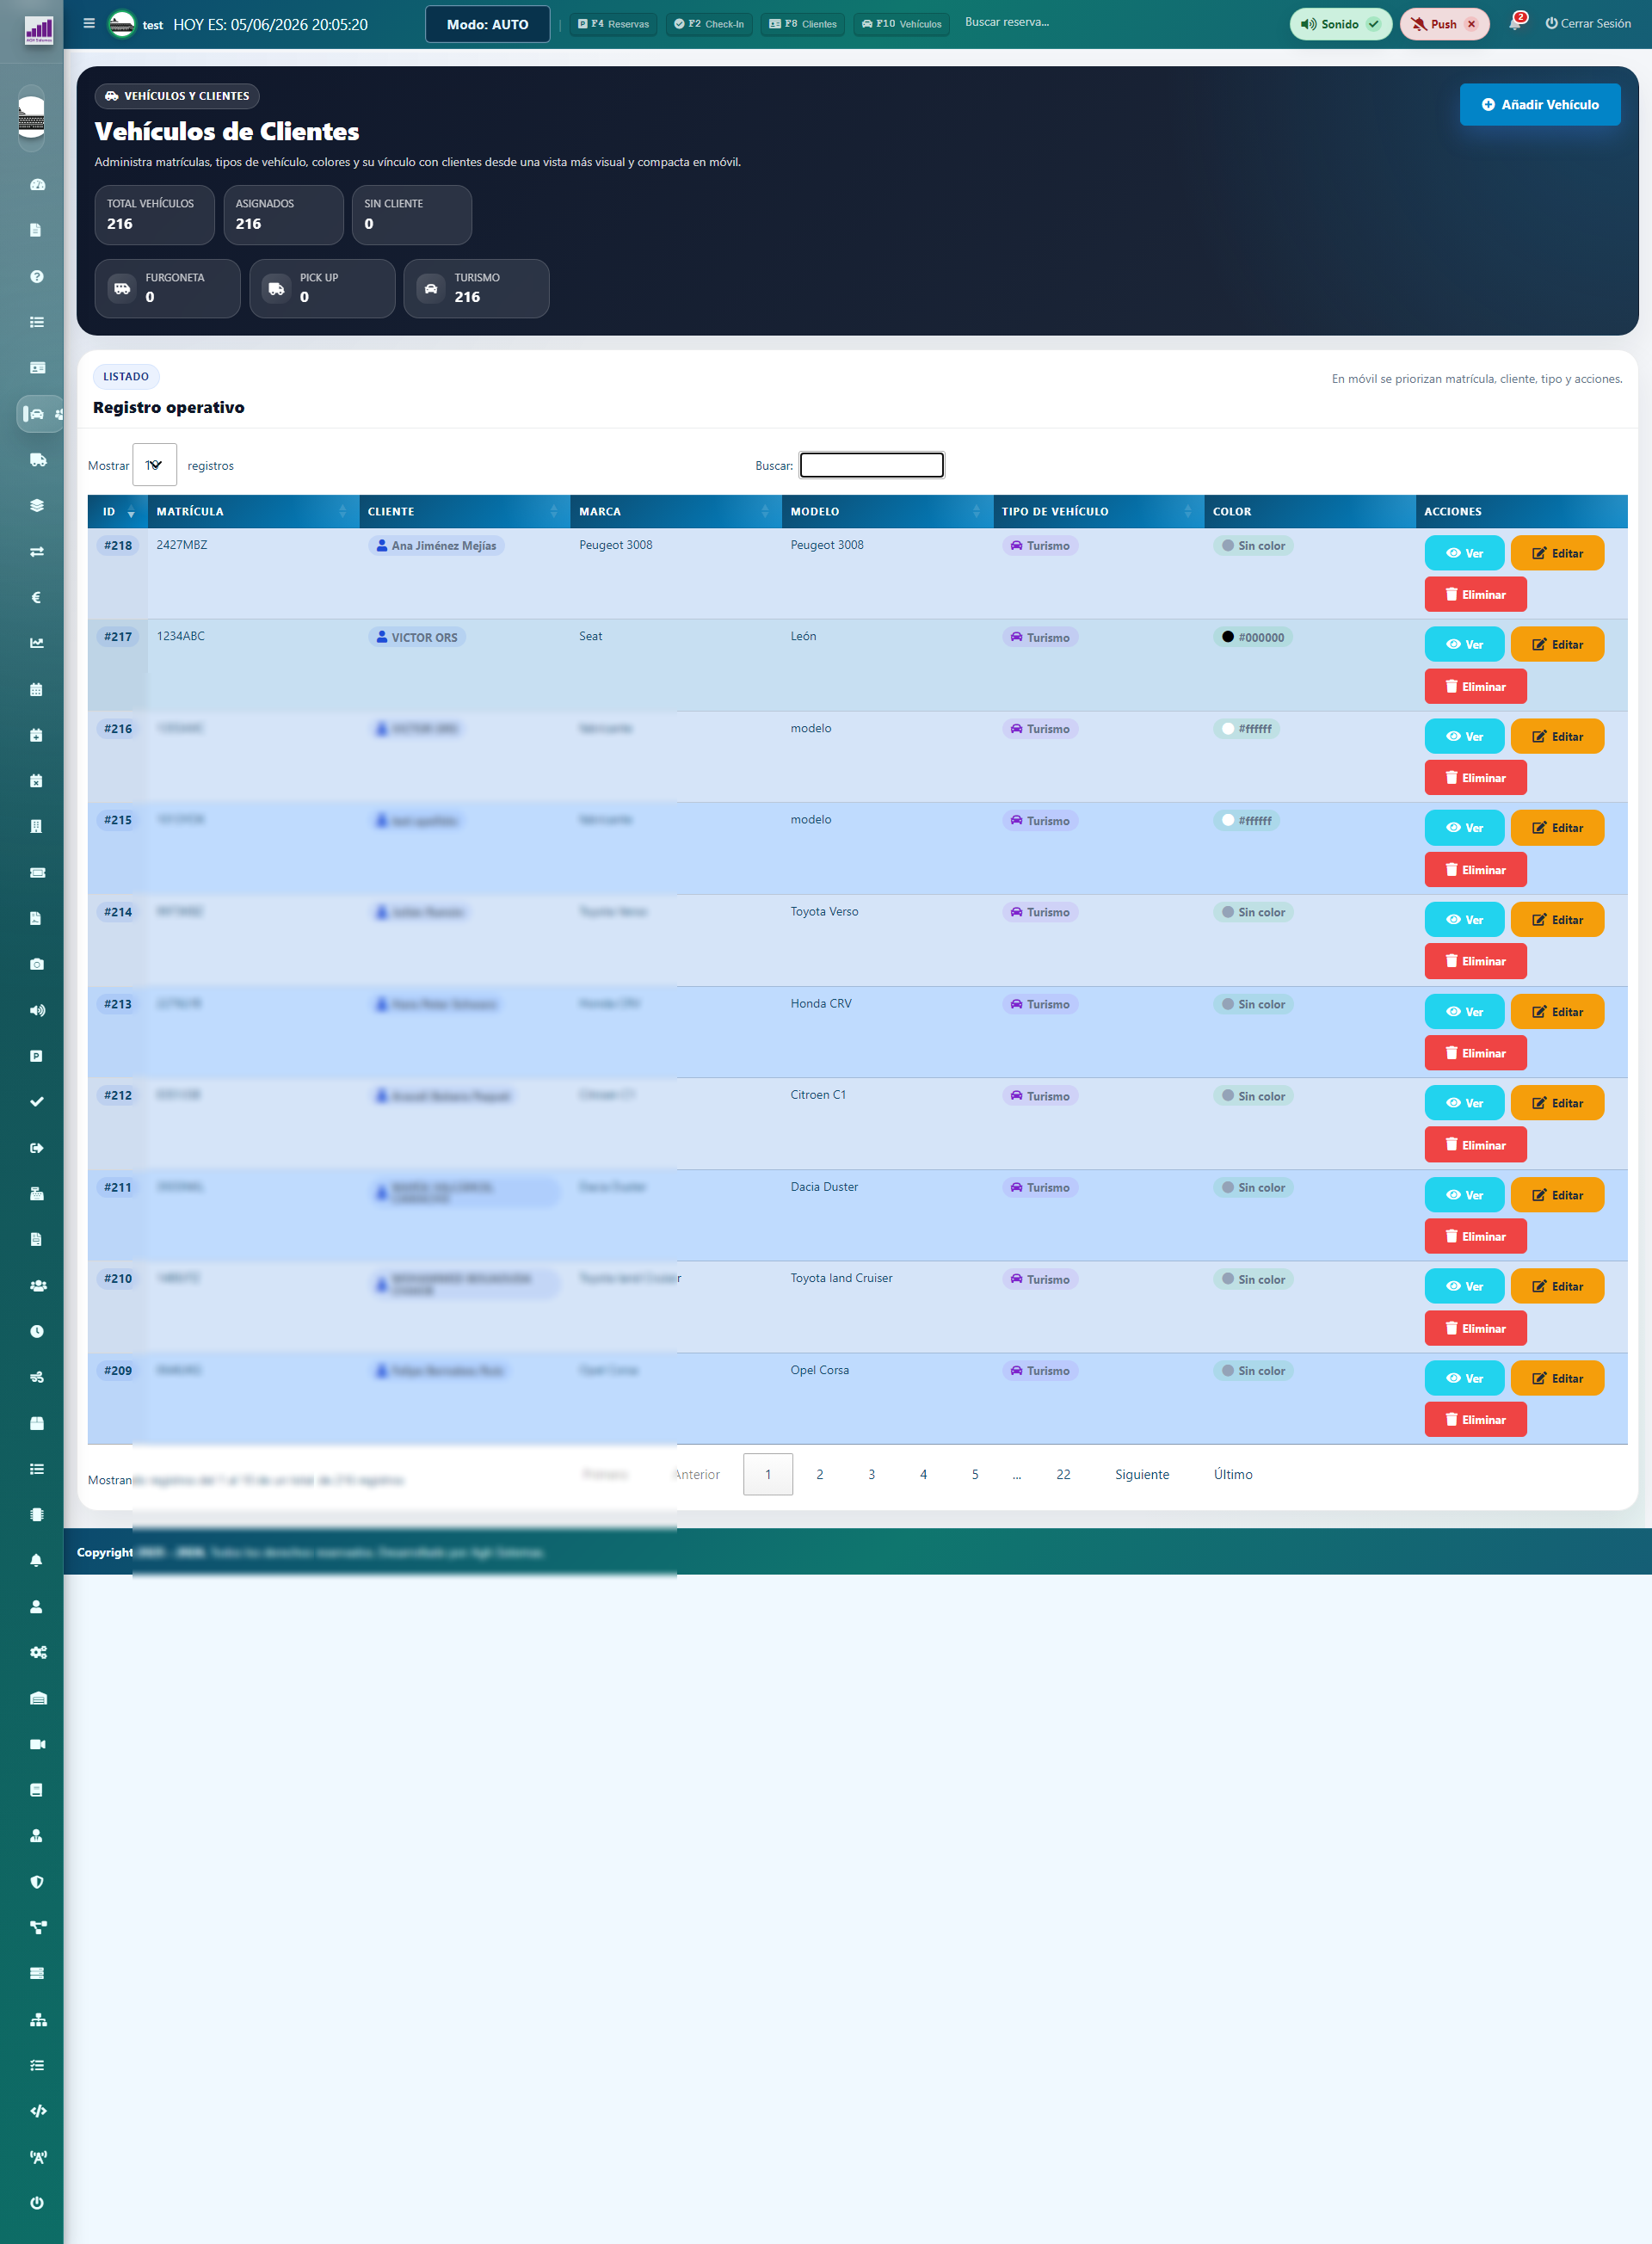
Task: Go to page 2 of results
Action: tap(820, 1475)
